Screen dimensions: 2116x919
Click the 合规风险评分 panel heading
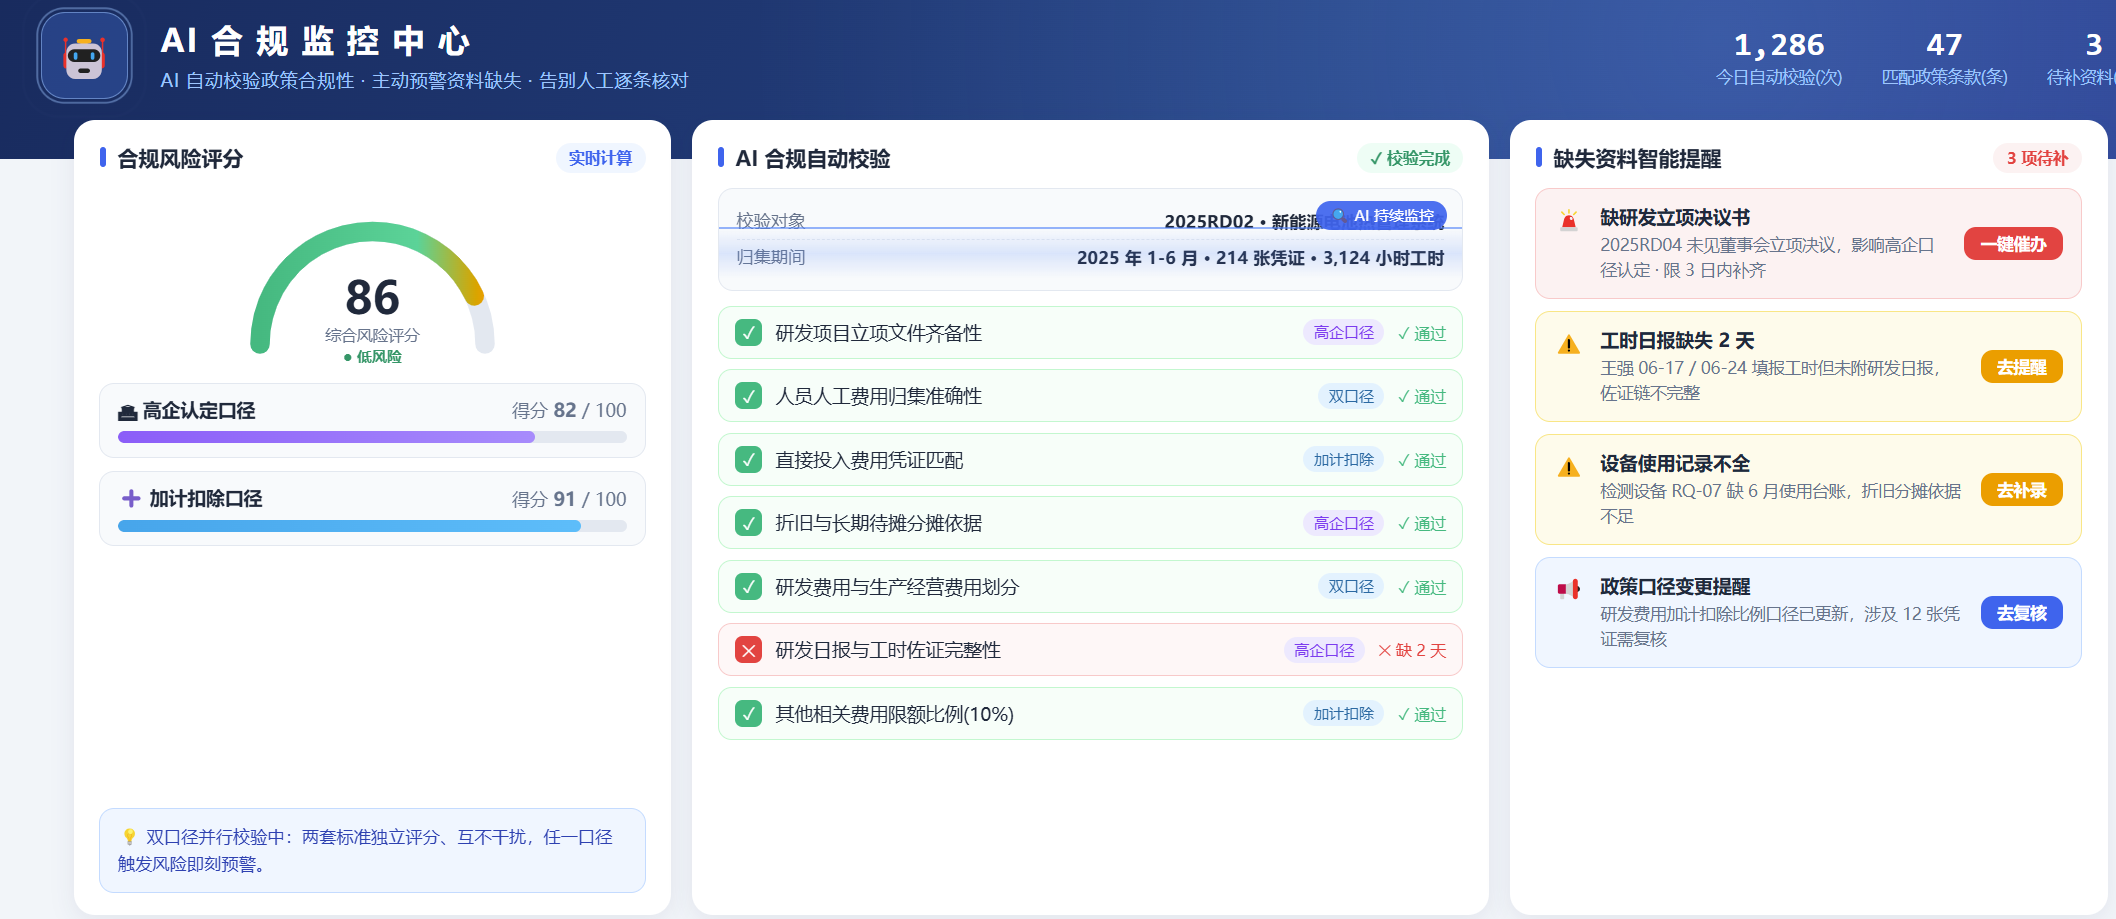[180, 158]
